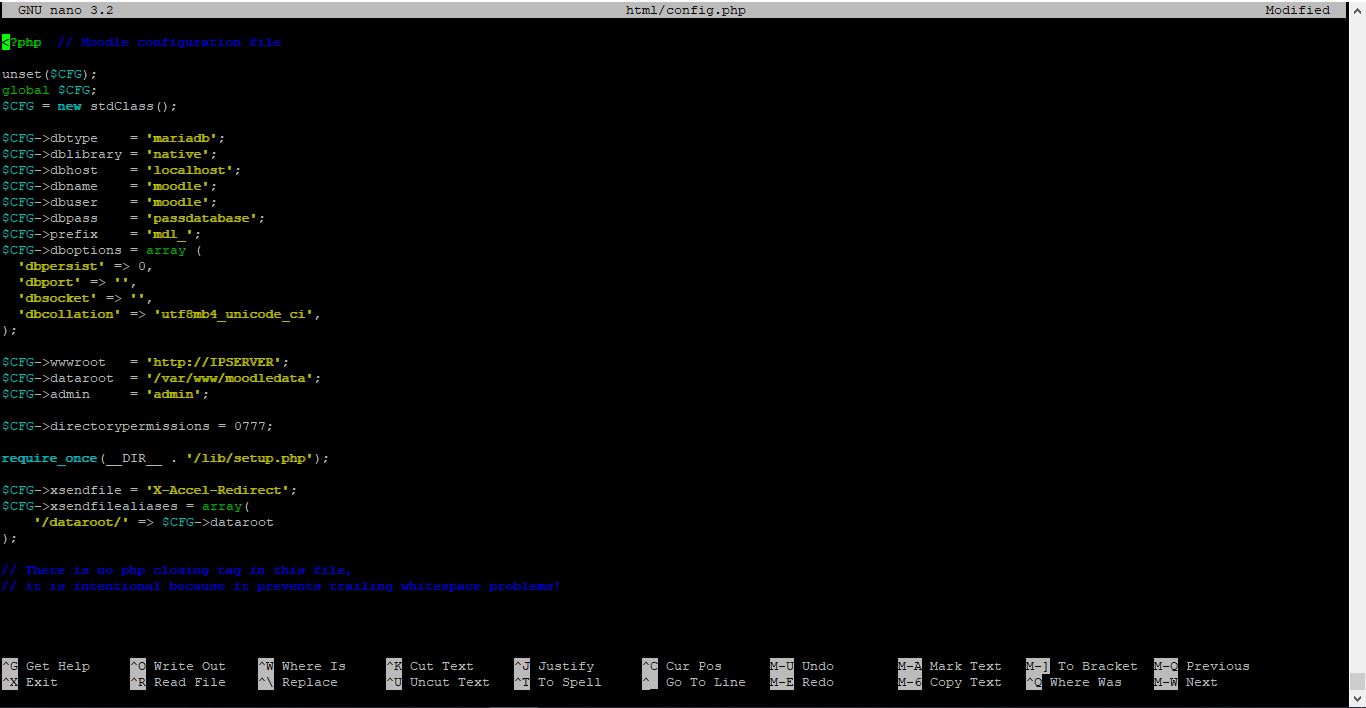
Task: Place cursor on the 'http://IPSERVER' wwwroot value
Action: [x=217, y=362]
